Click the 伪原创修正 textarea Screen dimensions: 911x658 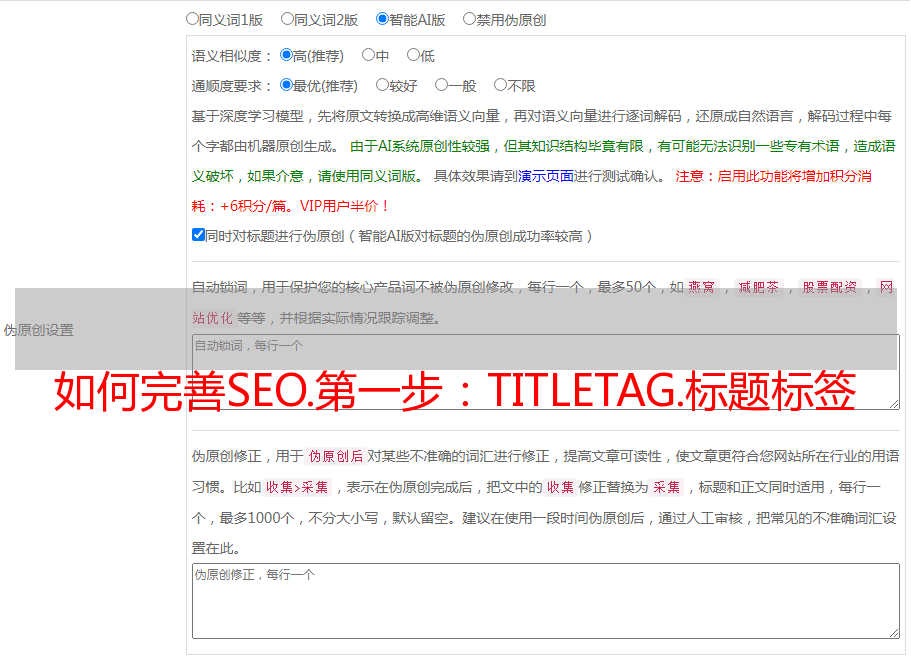click(x=546, y=601)
